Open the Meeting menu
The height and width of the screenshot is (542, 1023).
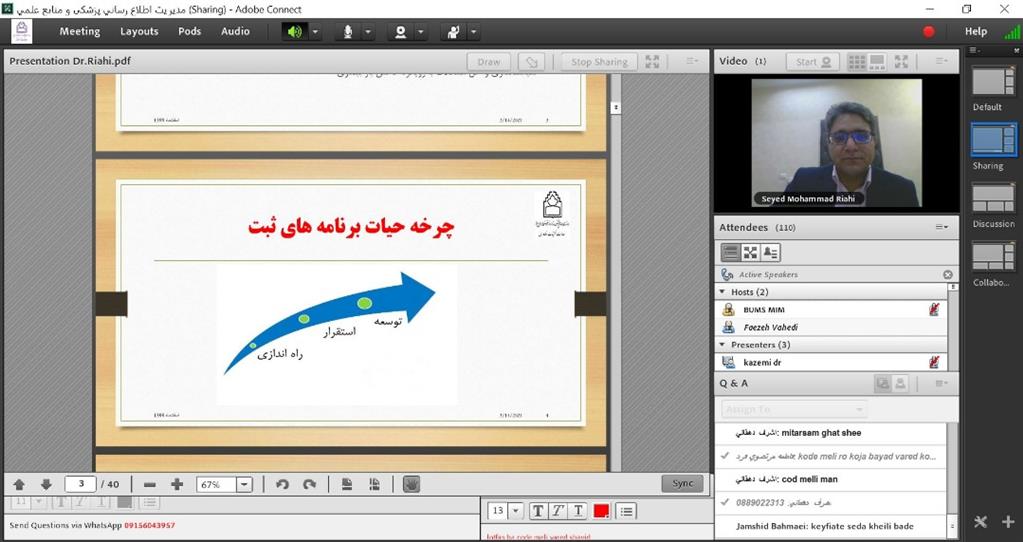tap(80, 31)
